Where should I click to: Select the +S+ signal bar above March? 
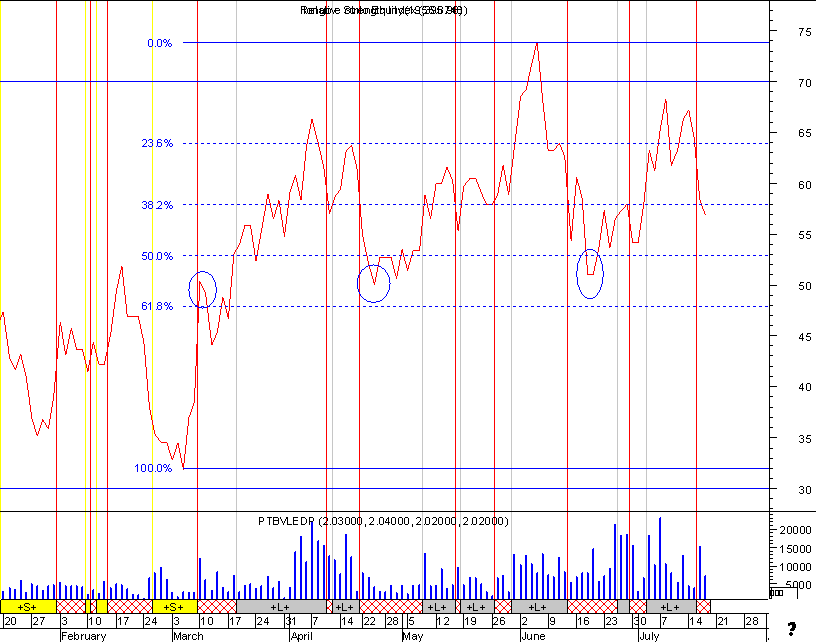[x=174, y=607]
